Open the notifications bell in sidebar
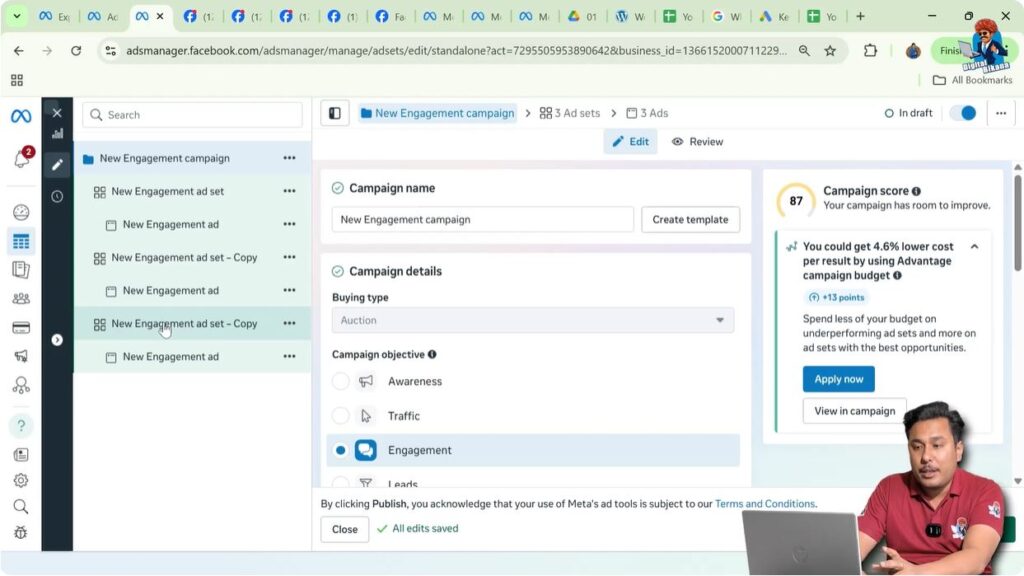The image size is (1024, 576). pos(21,159)
